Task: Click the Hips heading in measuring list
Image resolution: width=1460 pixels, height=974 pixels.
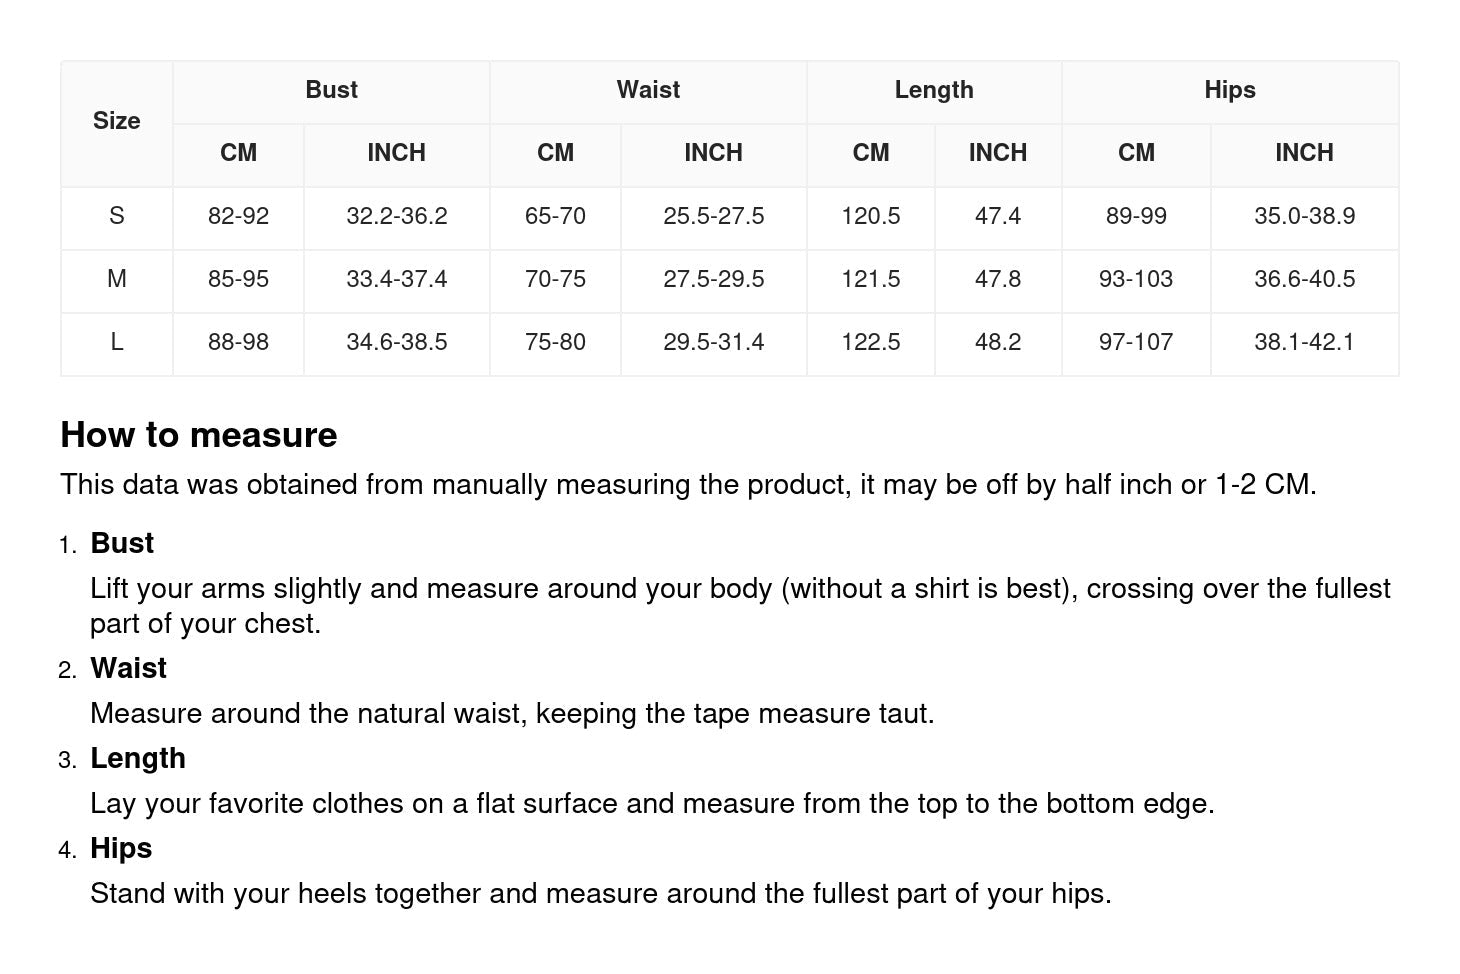Action: click(121, 848)
